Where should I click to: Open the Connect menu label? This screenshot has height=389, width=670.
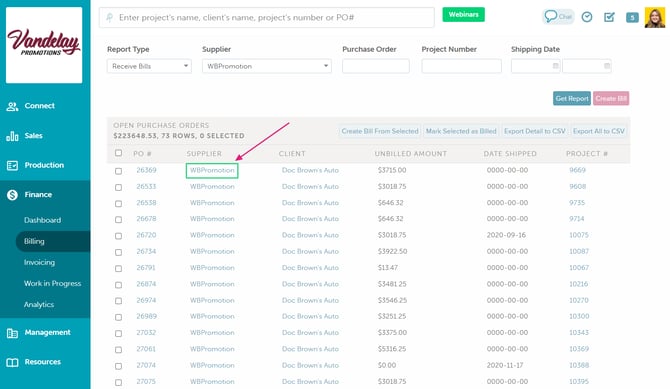39,106
